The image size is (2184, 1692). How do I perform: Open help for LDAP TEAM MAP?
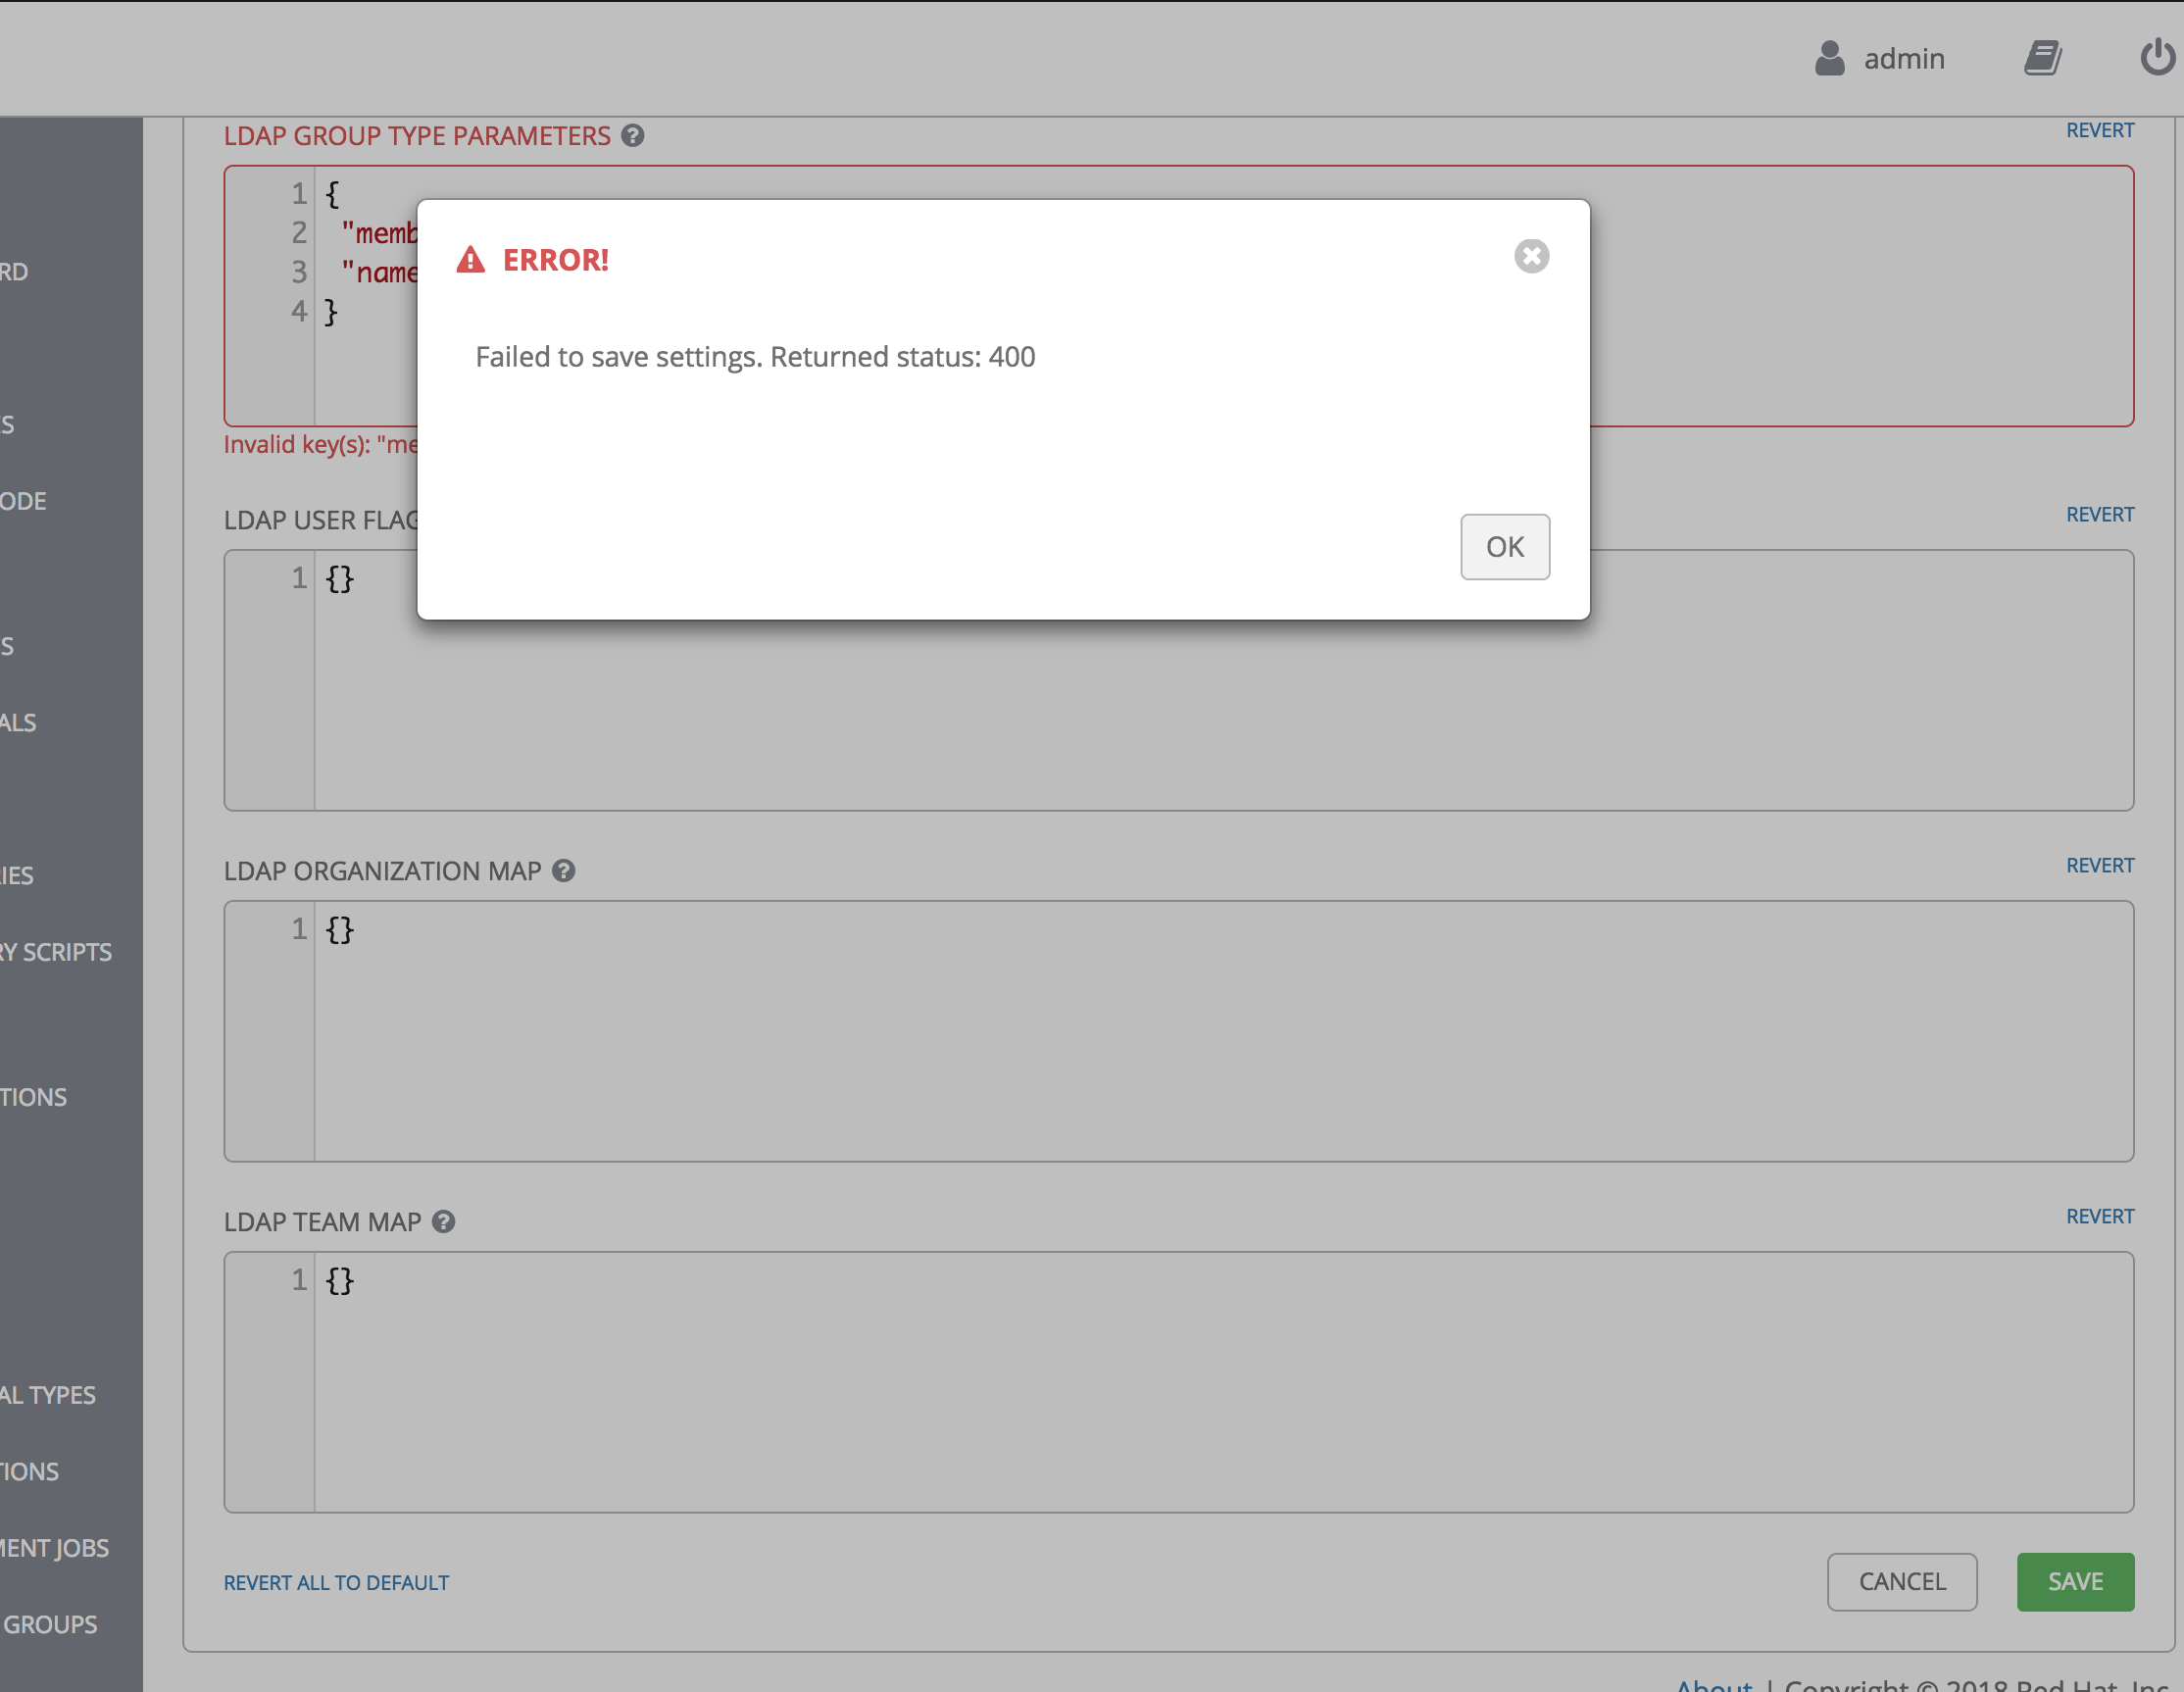(x=443, y=1221)
